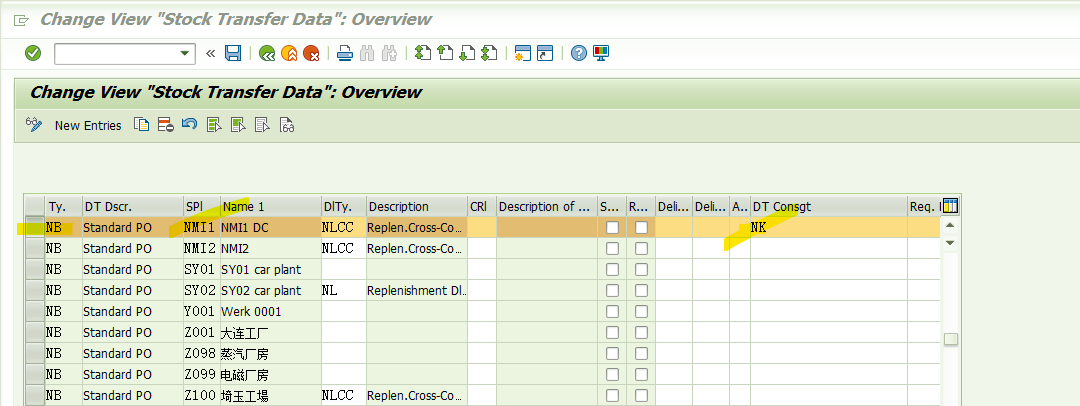The image size is (1080, 406).
Task: Click the Undo Change arrow icon
Action: [189, 125]
